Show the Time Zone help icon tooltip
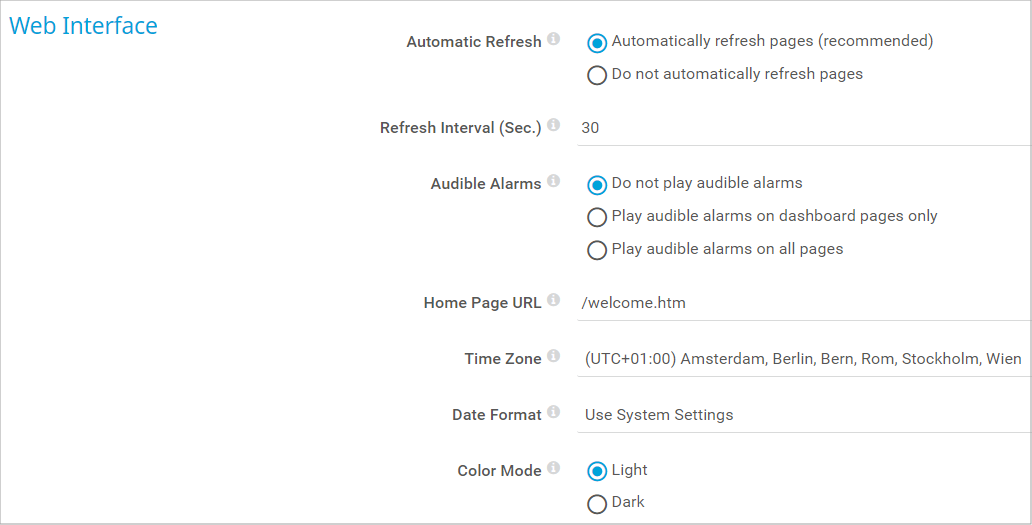 pos(554,357)
